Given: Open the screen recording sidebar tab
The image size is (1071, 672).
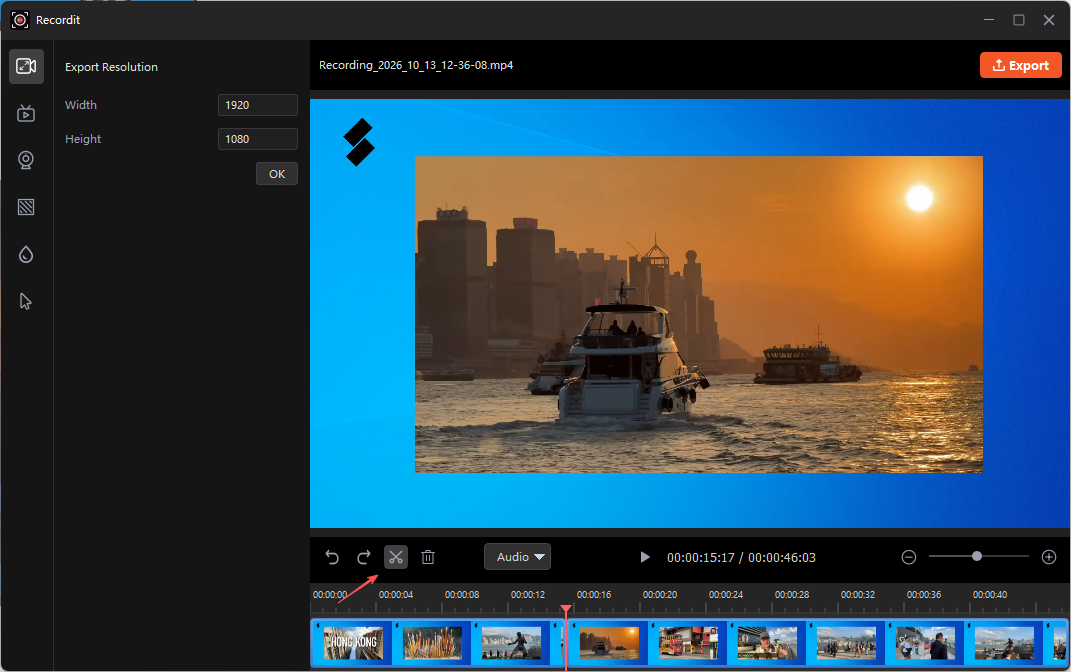Looking at the screenshot, I should (x=26, y=113).
